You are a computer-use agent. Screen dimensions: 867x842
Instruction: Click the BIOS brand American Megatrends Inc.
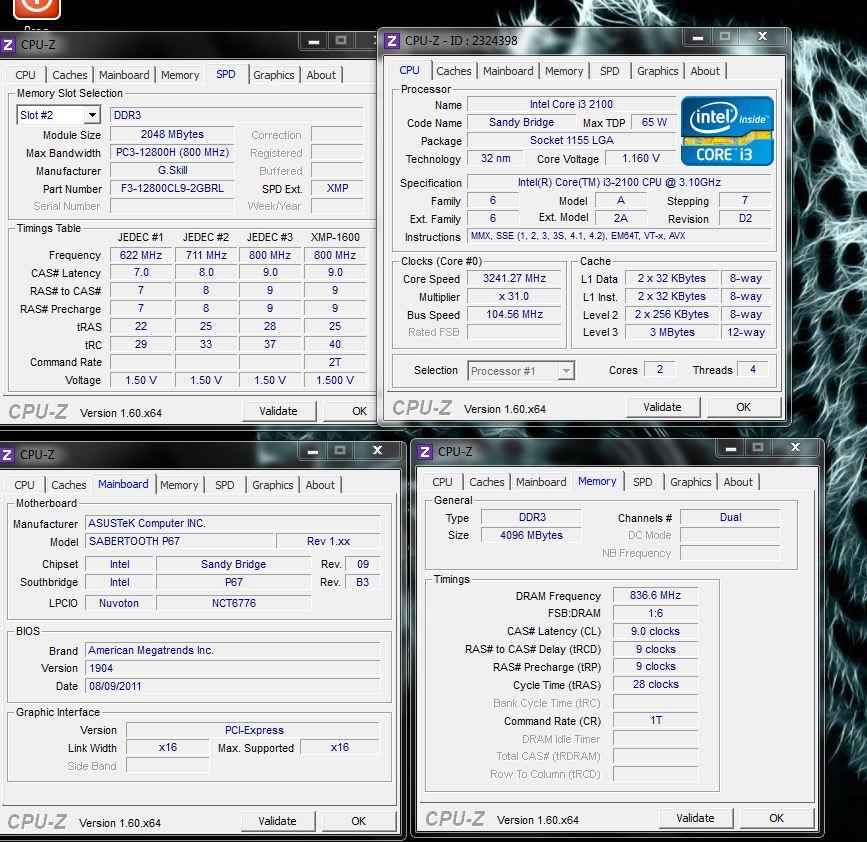(x=233, y=650)
